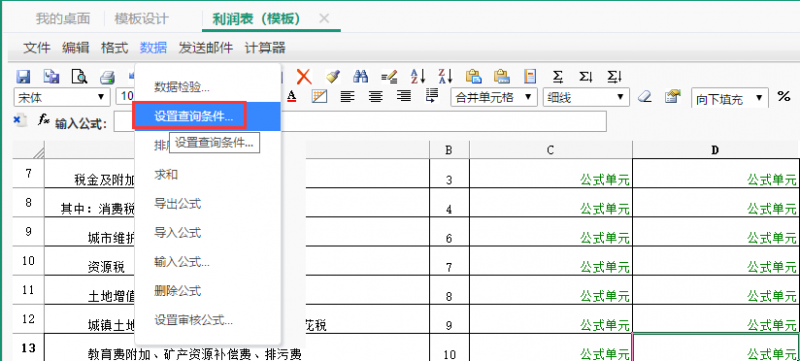The image size is (800, 361).
Task: Open the 宋体 font dropdown
Action: pyautogui.click(x=62, y=97)
